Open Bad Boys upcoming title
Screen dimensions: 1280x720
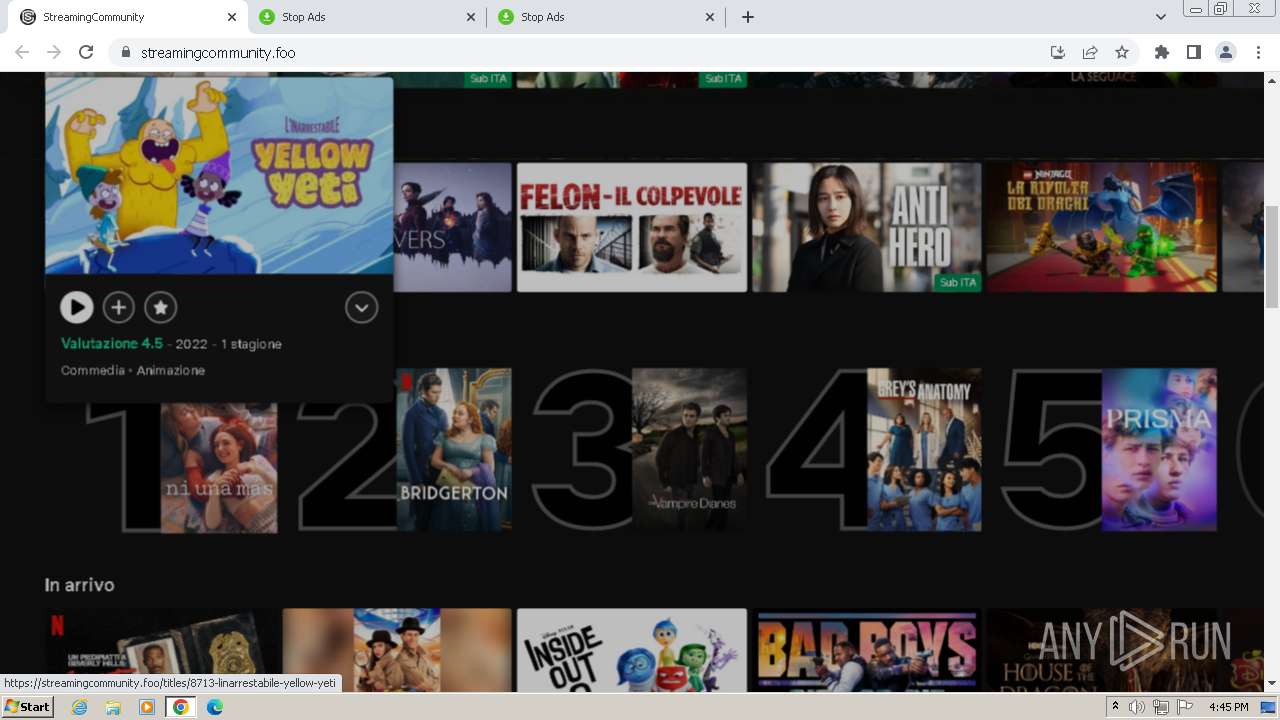tap(867, 650)
